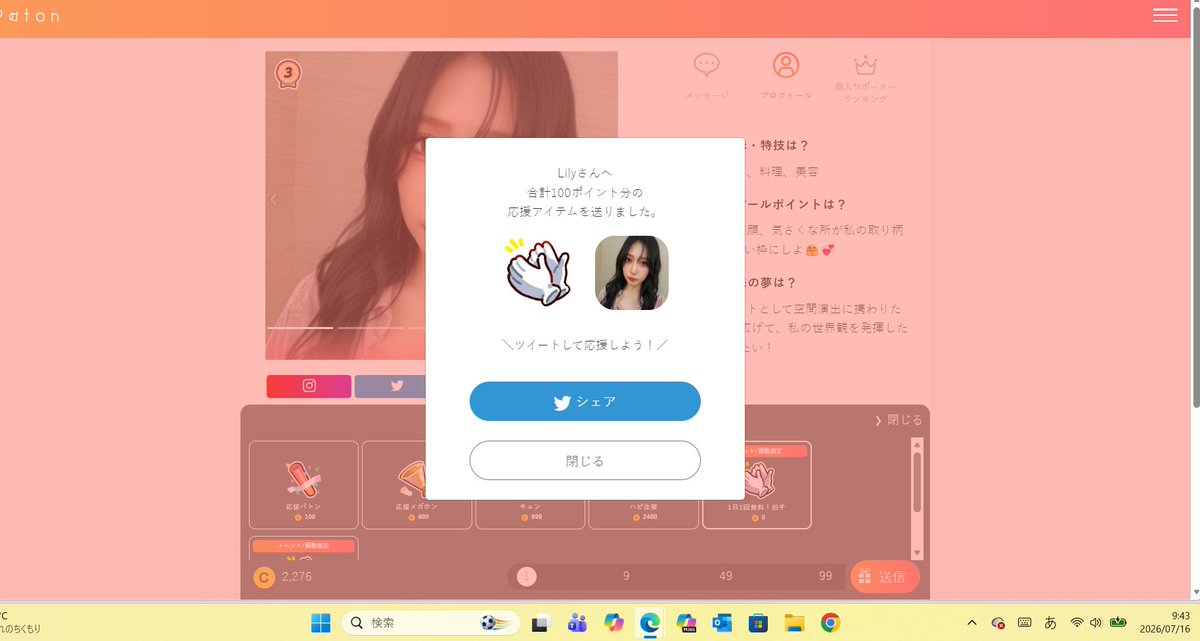1200x641 pixels.
Task: Open File Explorer from the taskbar
Action: pos(794,623)
